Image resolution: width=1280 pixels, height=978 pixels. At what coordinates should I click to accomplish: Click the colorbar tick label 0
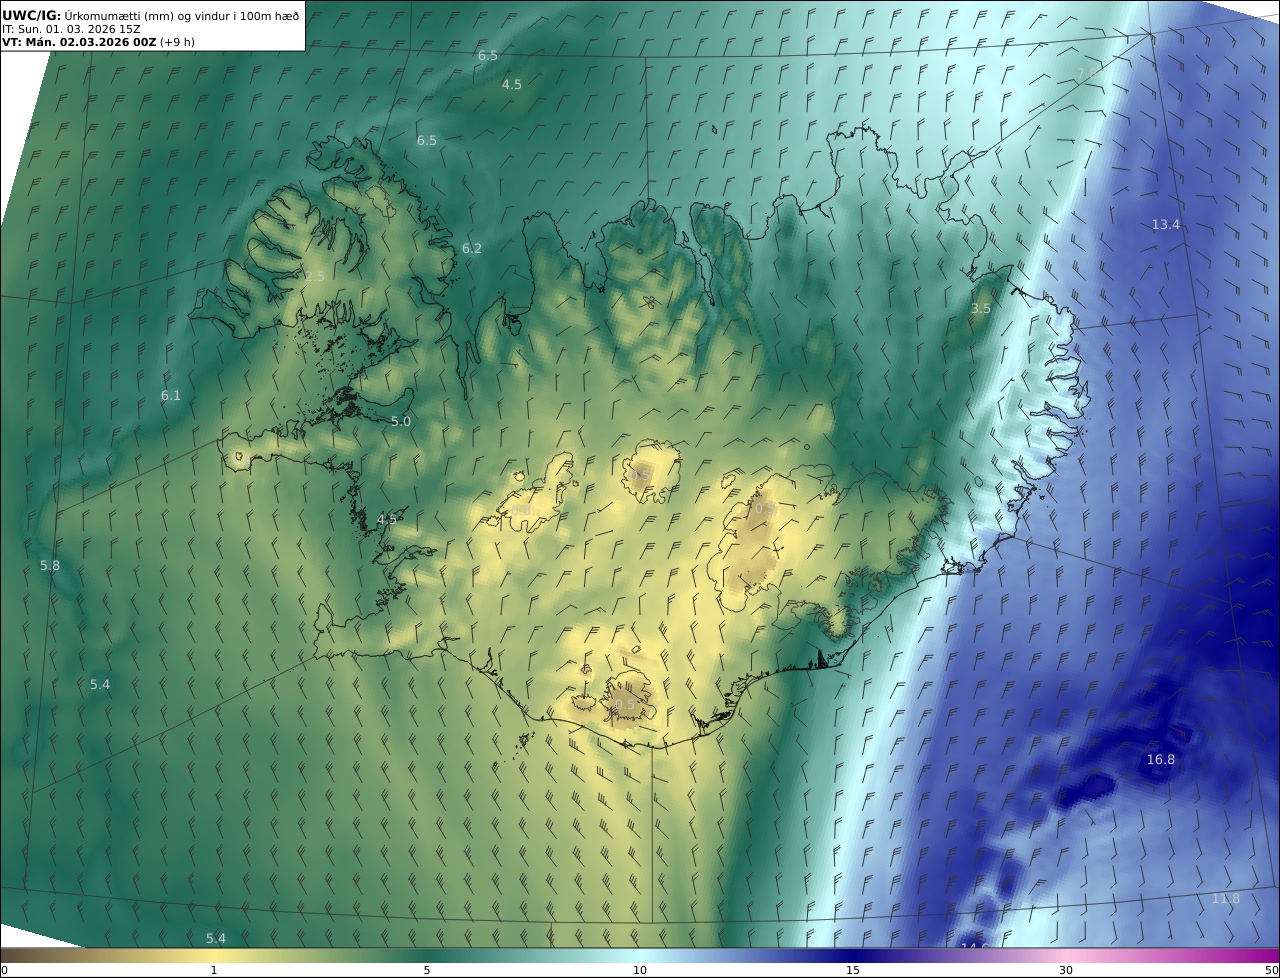(4, 970)
